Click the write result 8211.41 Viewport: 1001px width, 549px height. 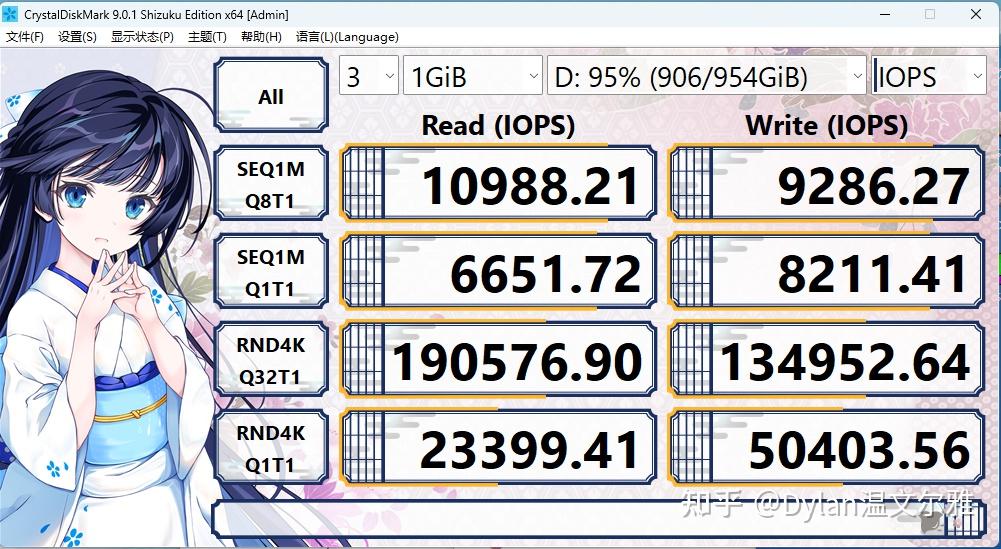point(826,272)
